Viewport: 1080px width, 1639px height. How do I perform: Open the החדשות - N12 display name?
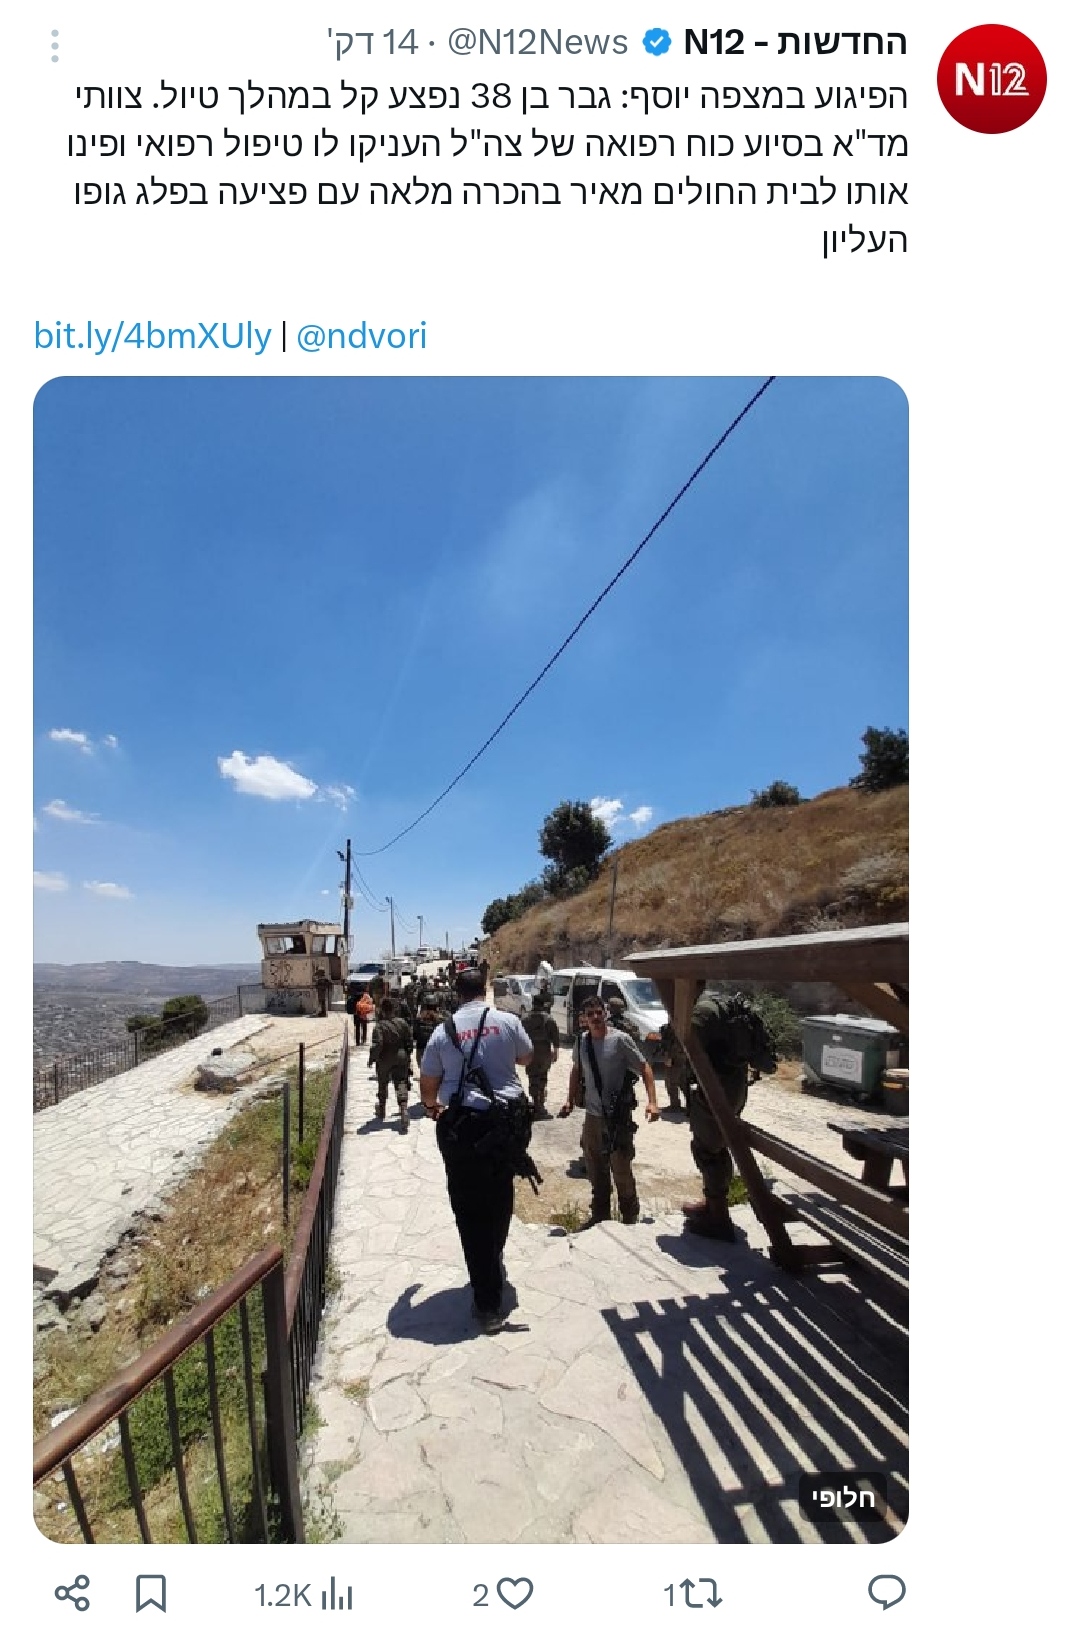796,42
